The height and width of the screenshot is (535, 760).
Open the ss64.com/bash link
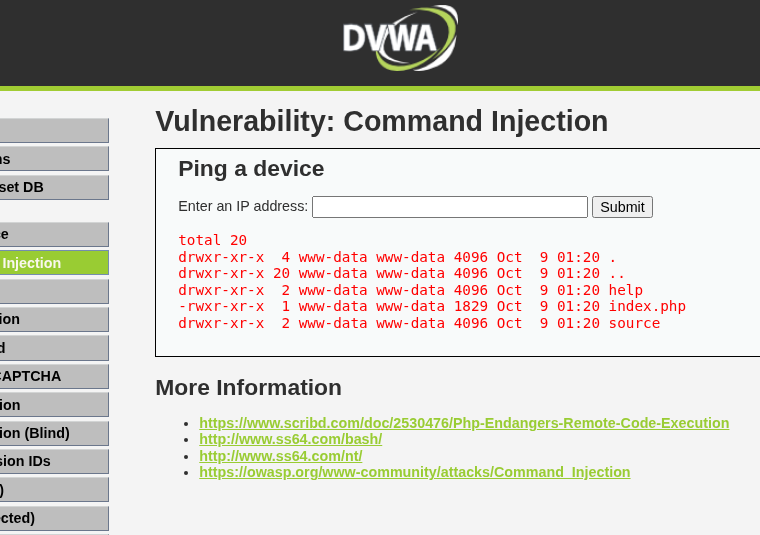click(290, 439)
